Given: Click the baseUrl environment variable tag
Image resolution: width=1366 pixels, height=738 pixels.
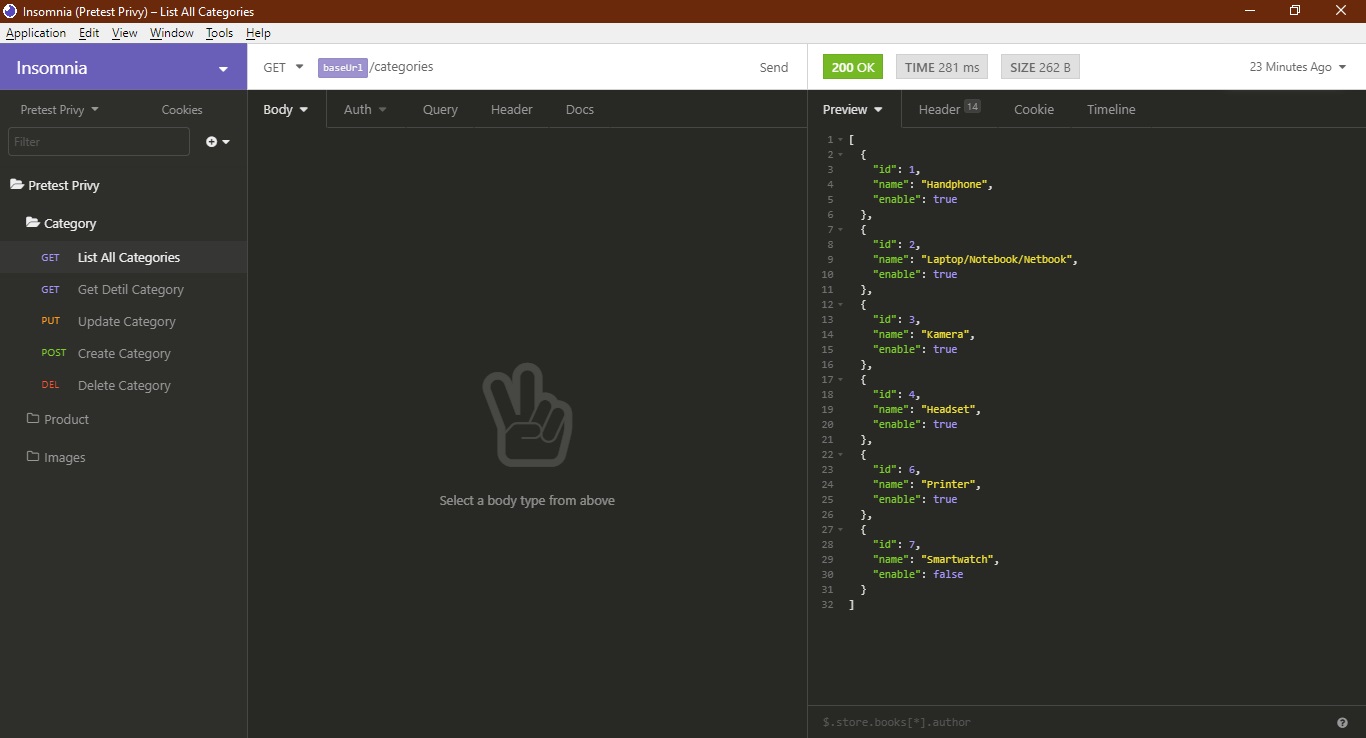Looking at the screenshot, I should point(343,67).
